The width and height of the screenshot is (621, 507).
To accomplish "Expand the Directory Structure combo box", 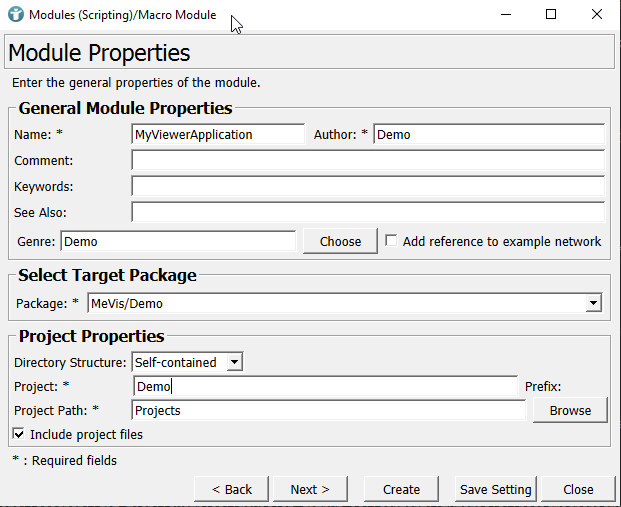I will coord(234,362).
